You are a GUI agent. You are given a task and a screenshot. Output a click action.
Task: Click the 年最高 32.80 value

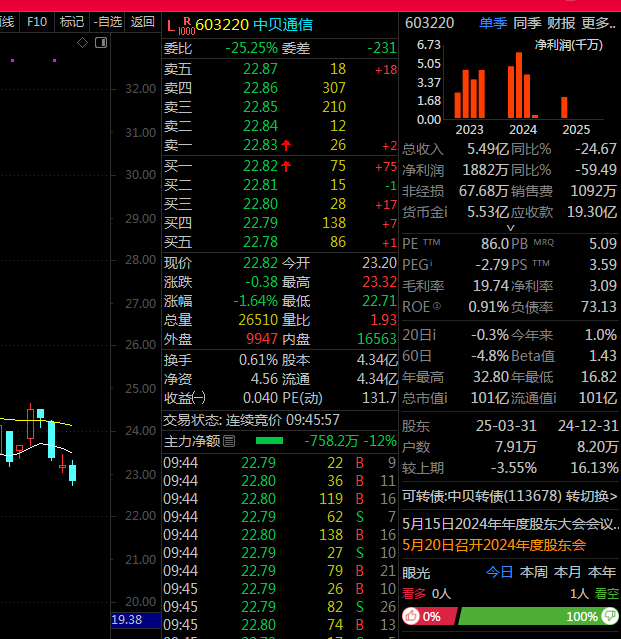[491, 377]
